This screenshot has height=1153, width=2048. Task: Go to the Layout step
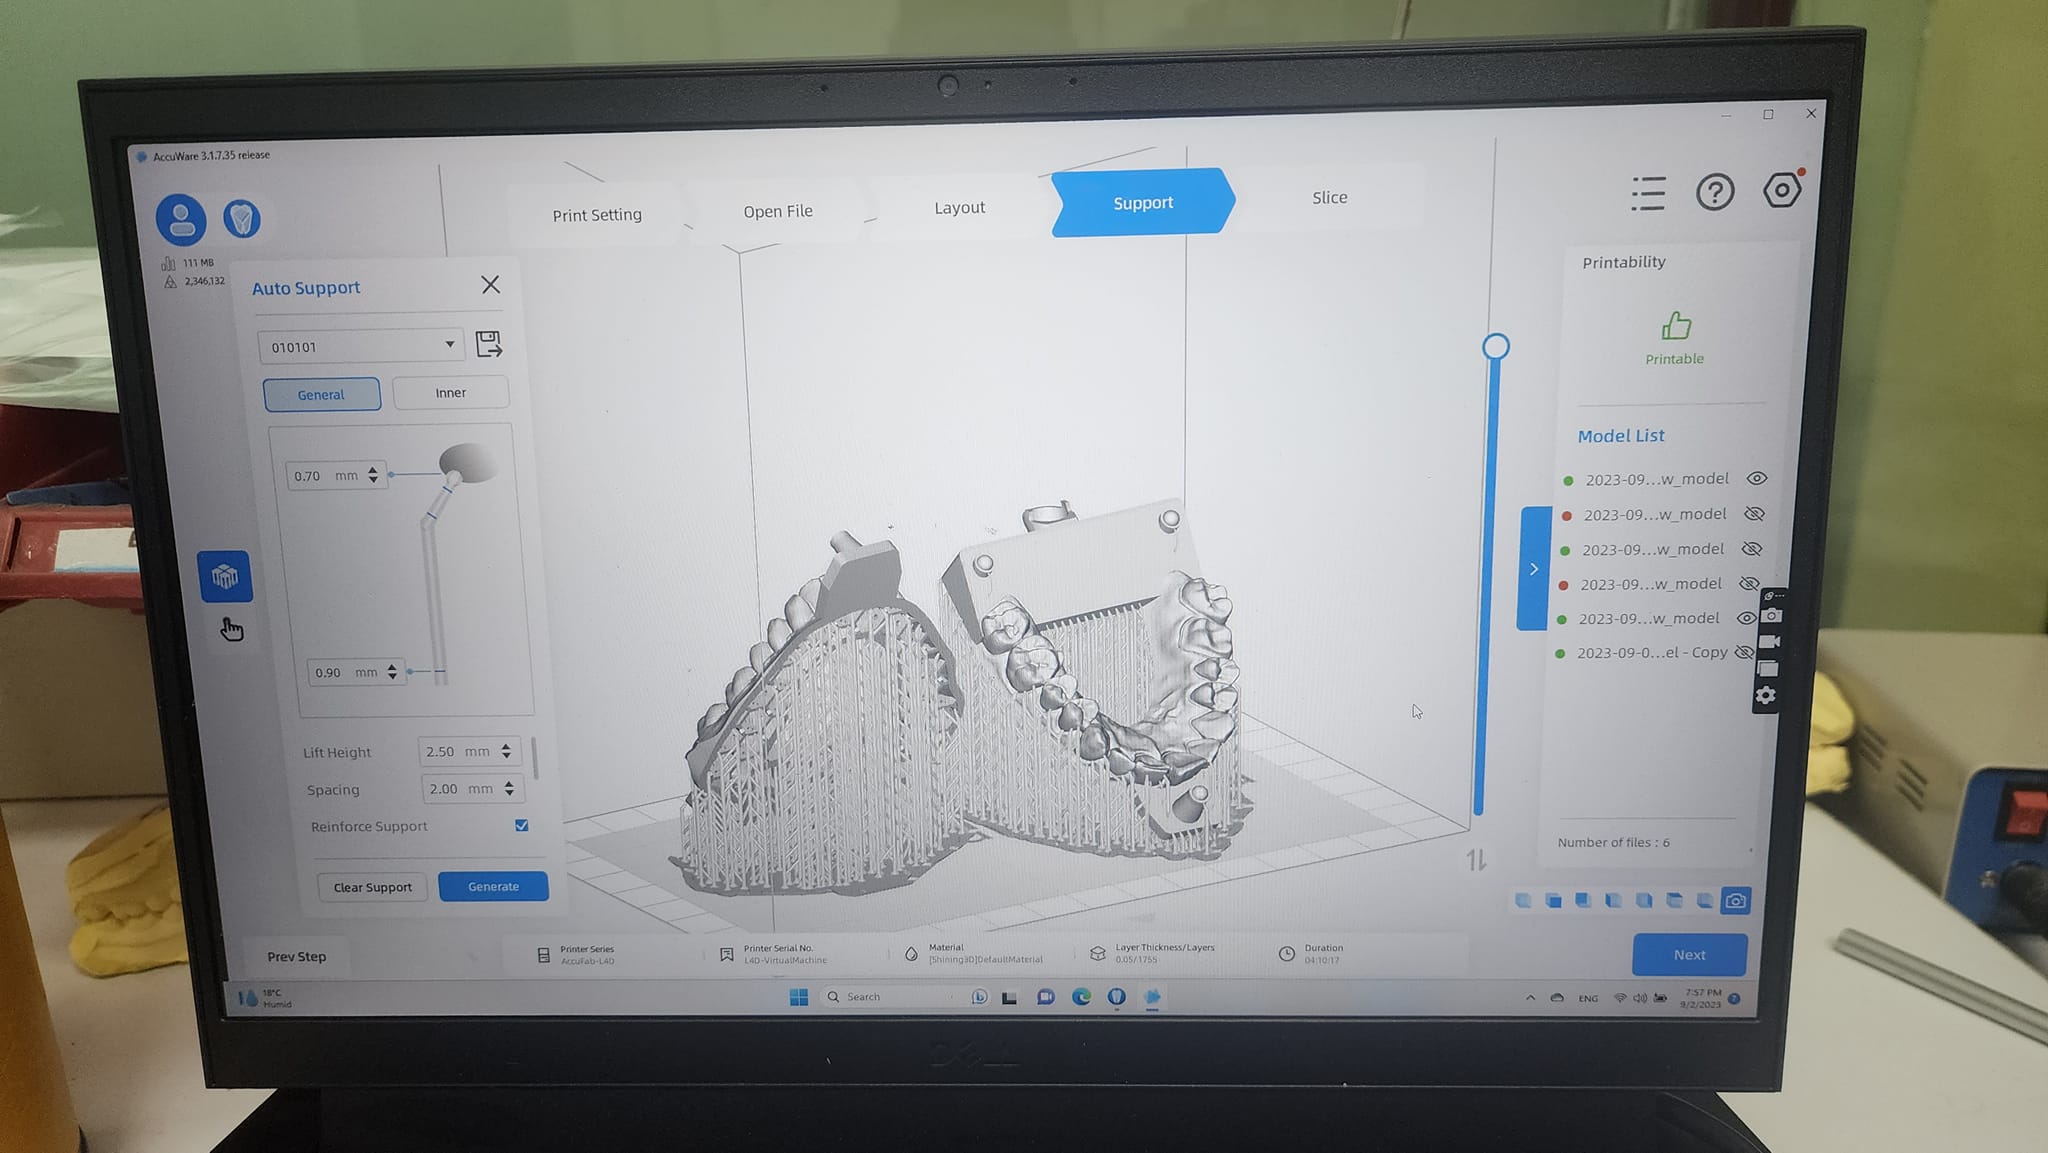pyautogui.click(x=959, y=207)
